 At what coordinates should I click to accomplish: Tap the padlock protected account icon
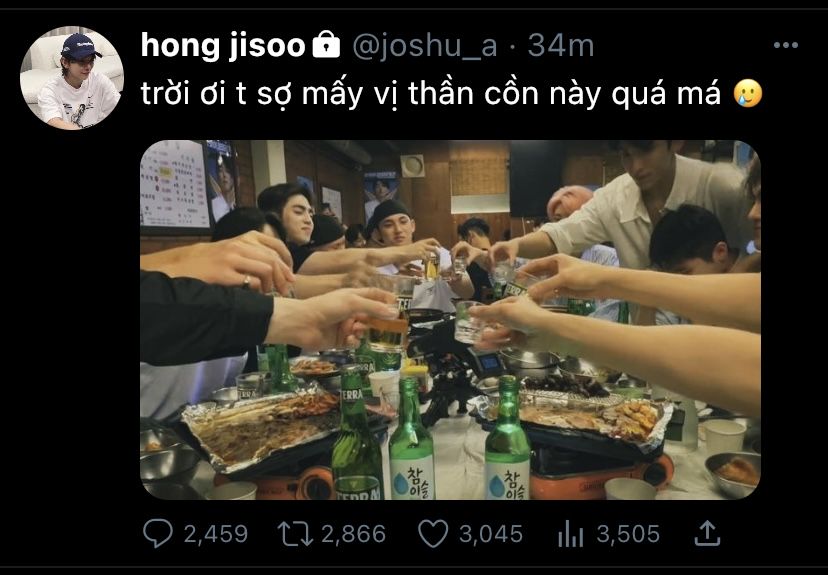[326, 44]
